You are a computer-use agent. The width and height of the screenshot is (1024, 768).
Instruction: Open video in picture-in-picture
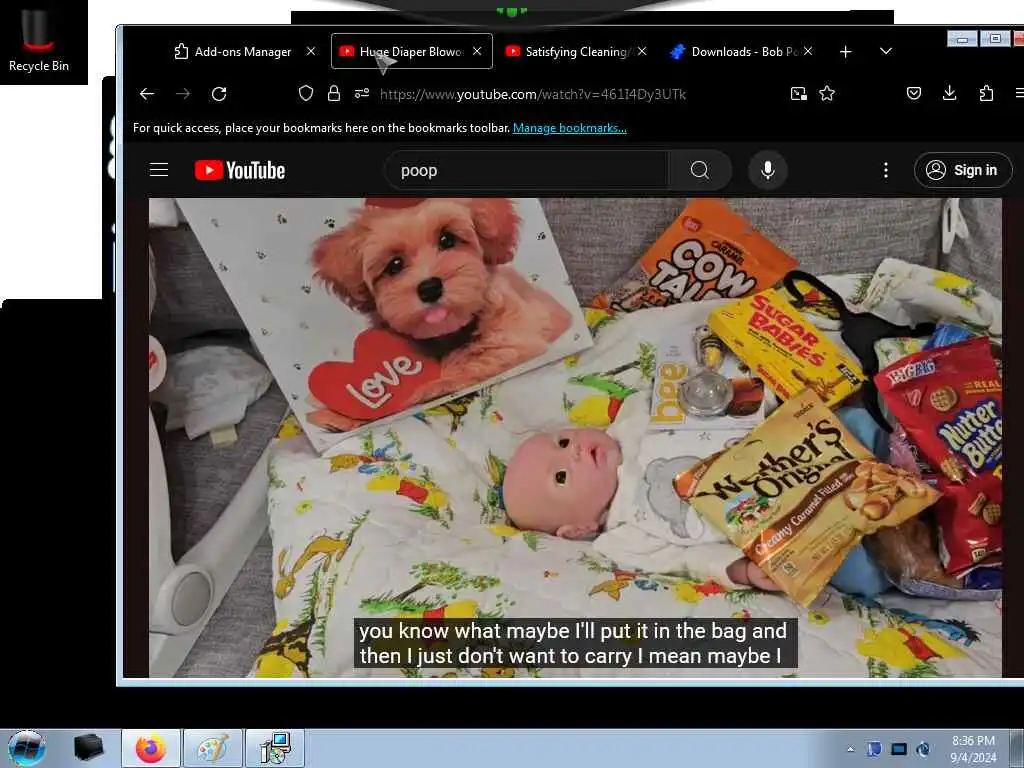(x=799, y=94)
